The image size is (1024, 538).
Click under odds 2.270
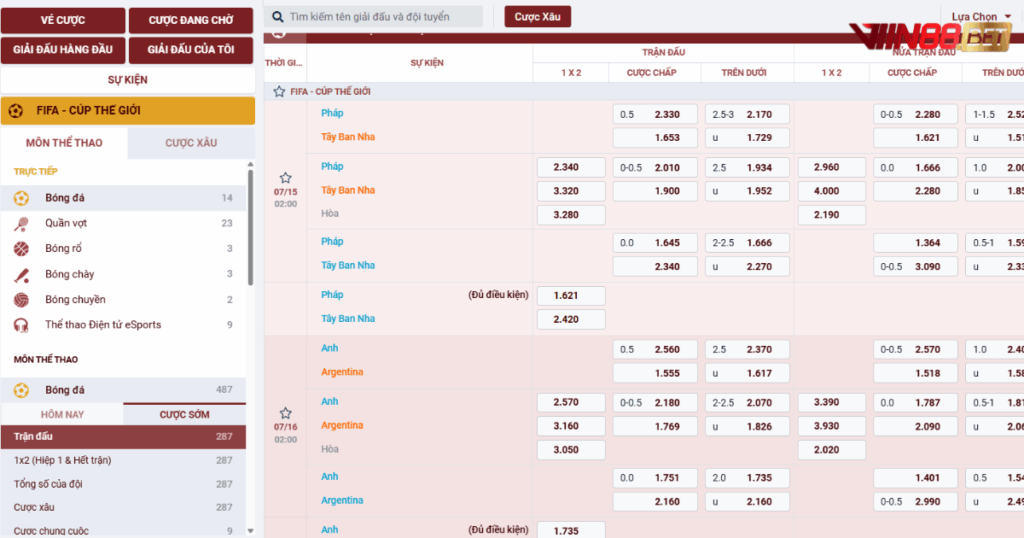click(747, 266)
